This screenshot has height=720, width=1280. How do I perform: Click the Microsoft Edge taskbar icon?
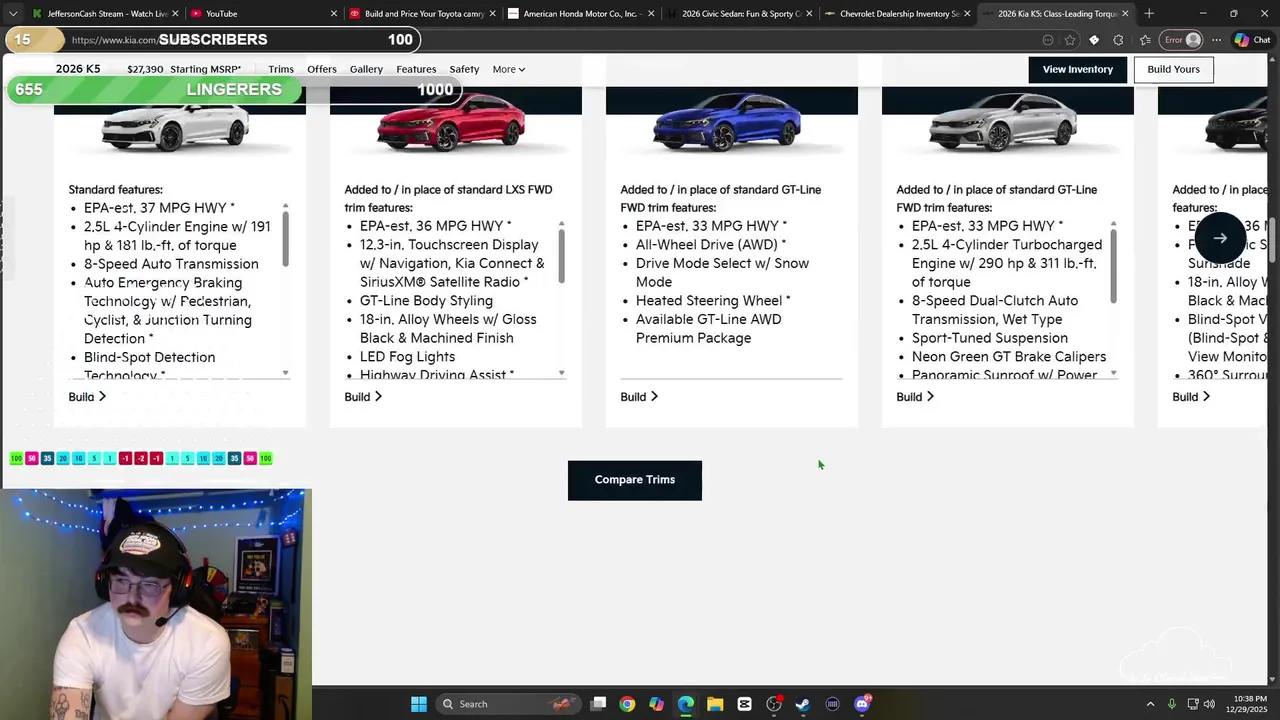point(686,704)
